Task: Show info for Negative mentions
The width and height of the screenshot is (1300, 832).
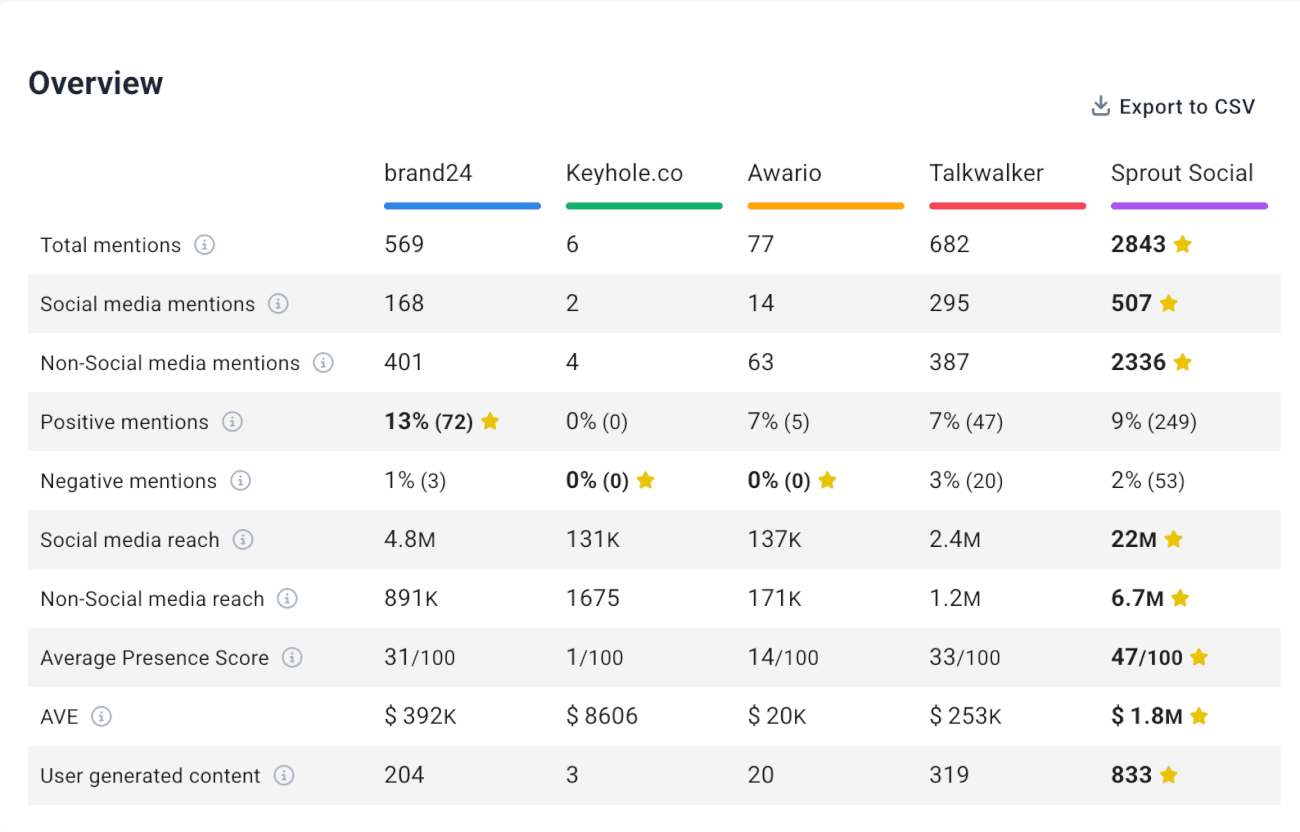Action: 240,481
